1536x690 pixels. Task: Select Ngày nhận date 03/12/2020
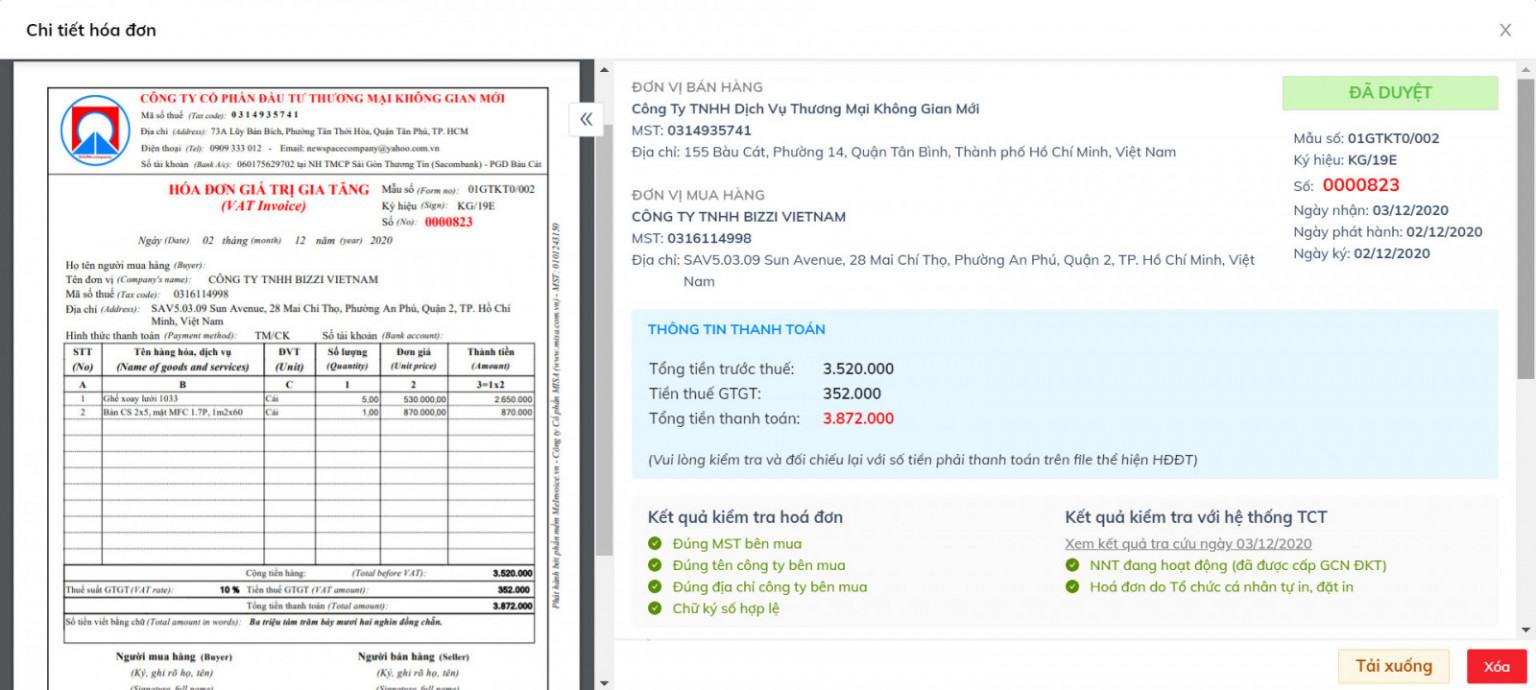click(x=1410, y=211)
